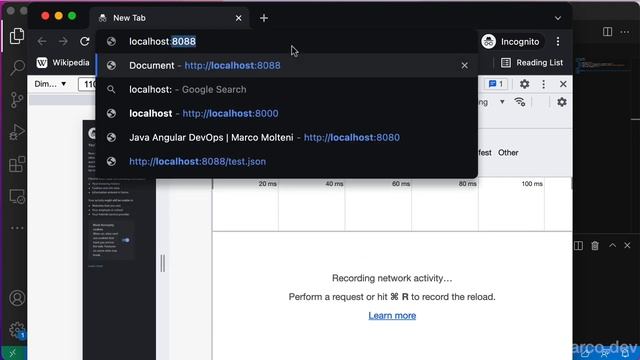Open Chrome tab search chevron
The image size is (640, 360).
pyautogui.click(x=558, y=18)
